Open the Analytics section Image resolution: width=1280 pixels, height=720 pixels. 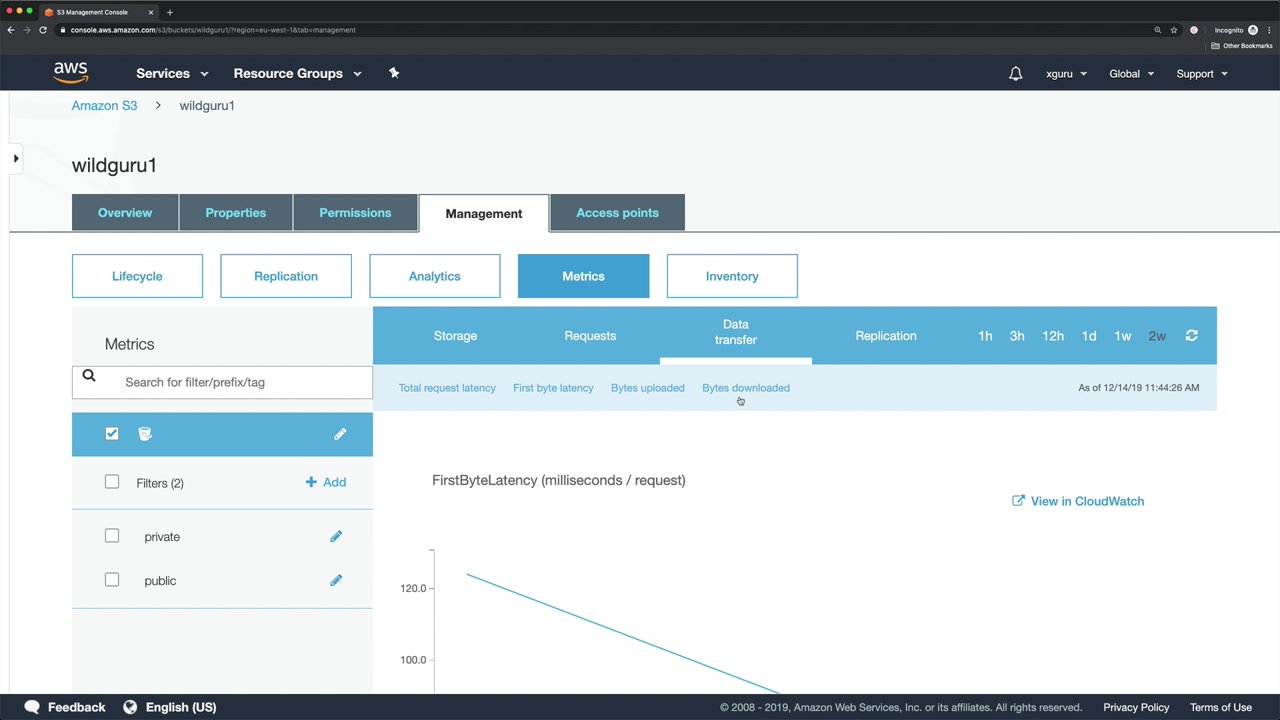click(x=434, y=276)
